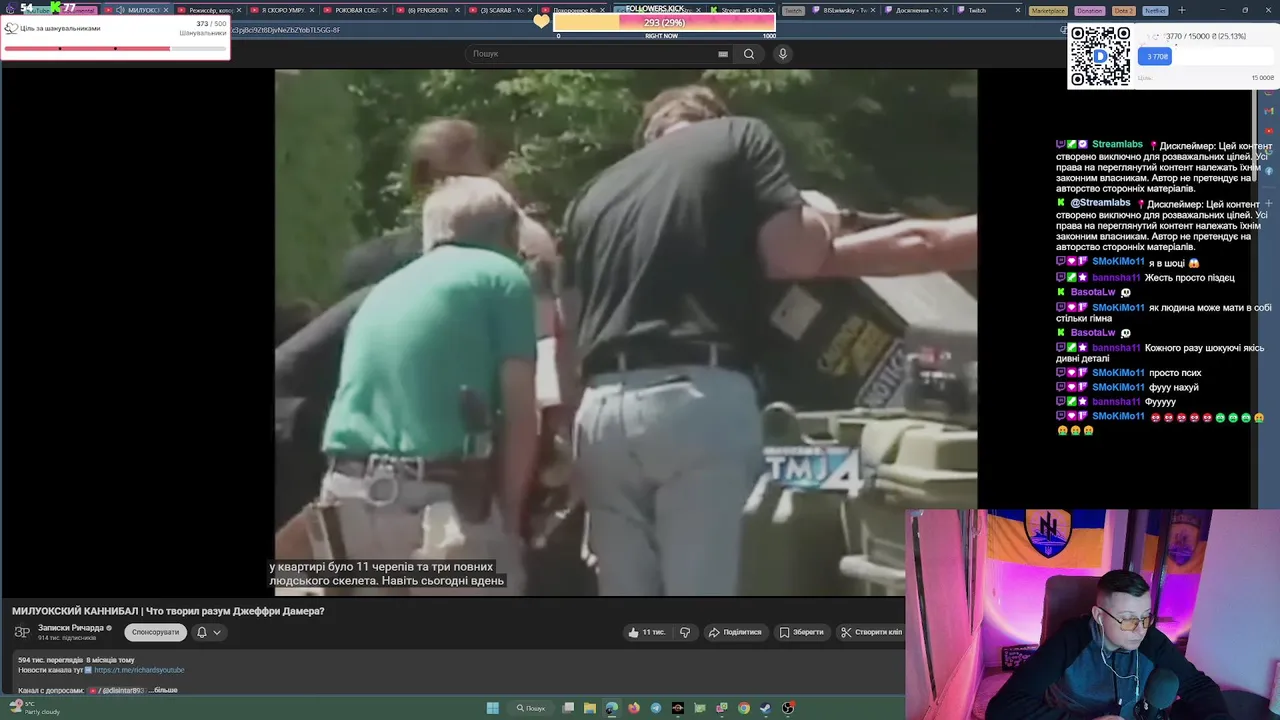The width and height of the screenshot is (1280, 720).
Task: Click @Streamlabs name on second disclaimer message
Action: (1100, 203)
